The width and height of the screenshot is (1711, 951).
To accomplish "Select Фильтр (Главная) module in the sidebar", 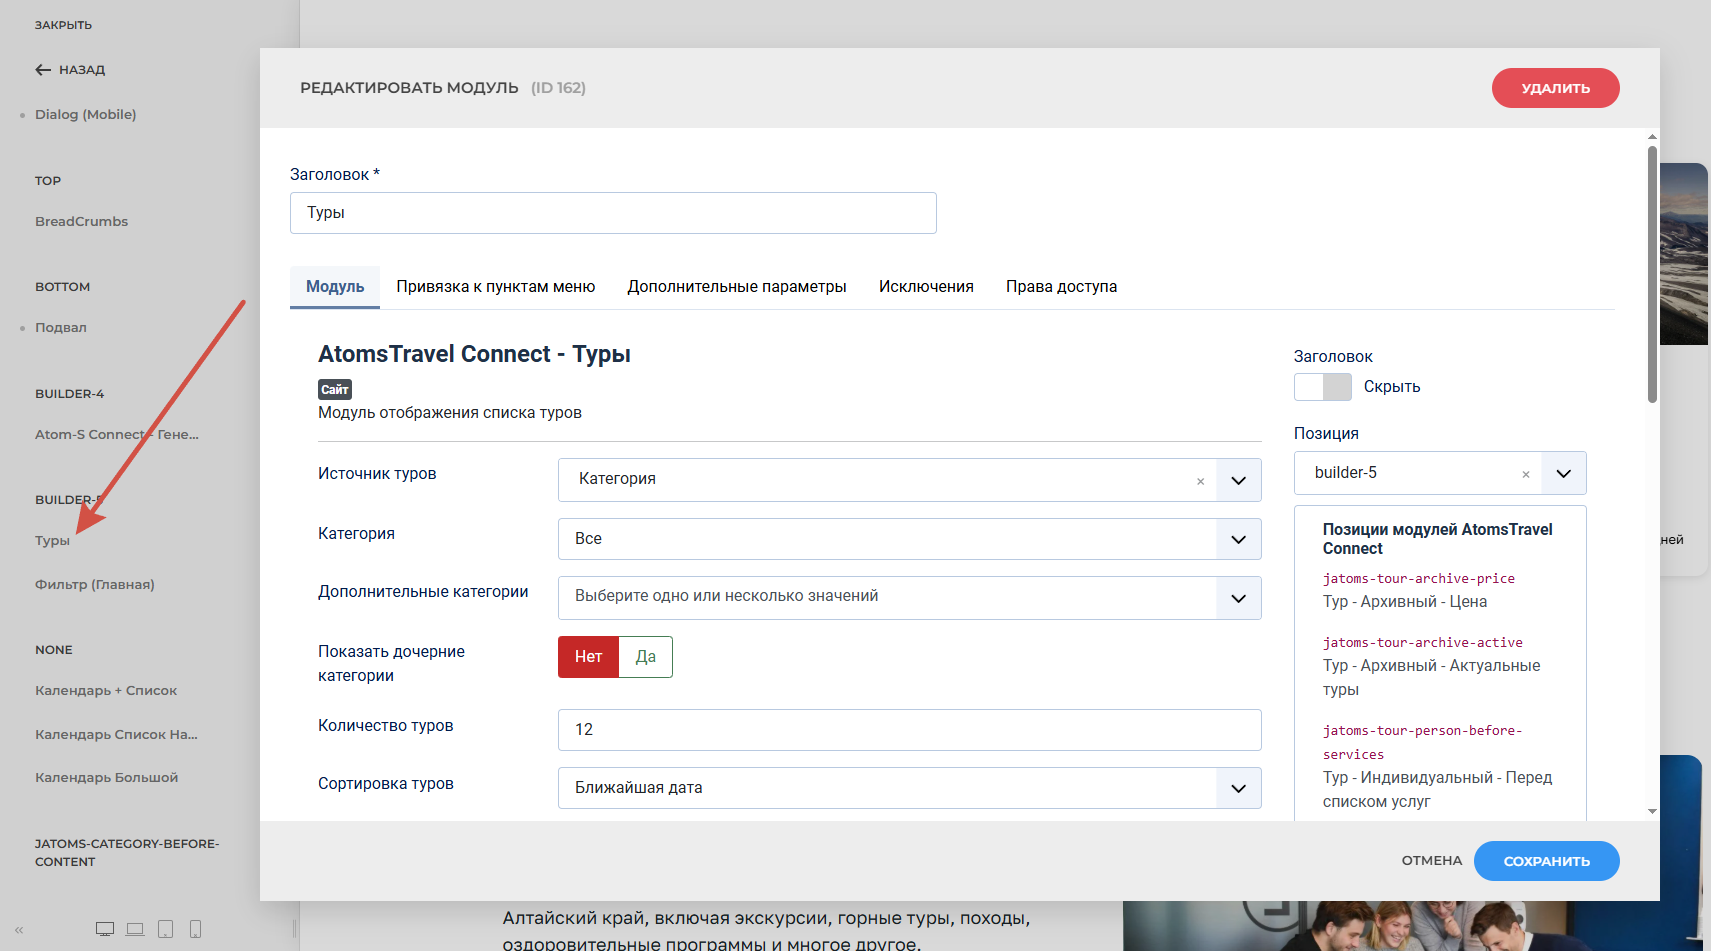I will 95,585.
